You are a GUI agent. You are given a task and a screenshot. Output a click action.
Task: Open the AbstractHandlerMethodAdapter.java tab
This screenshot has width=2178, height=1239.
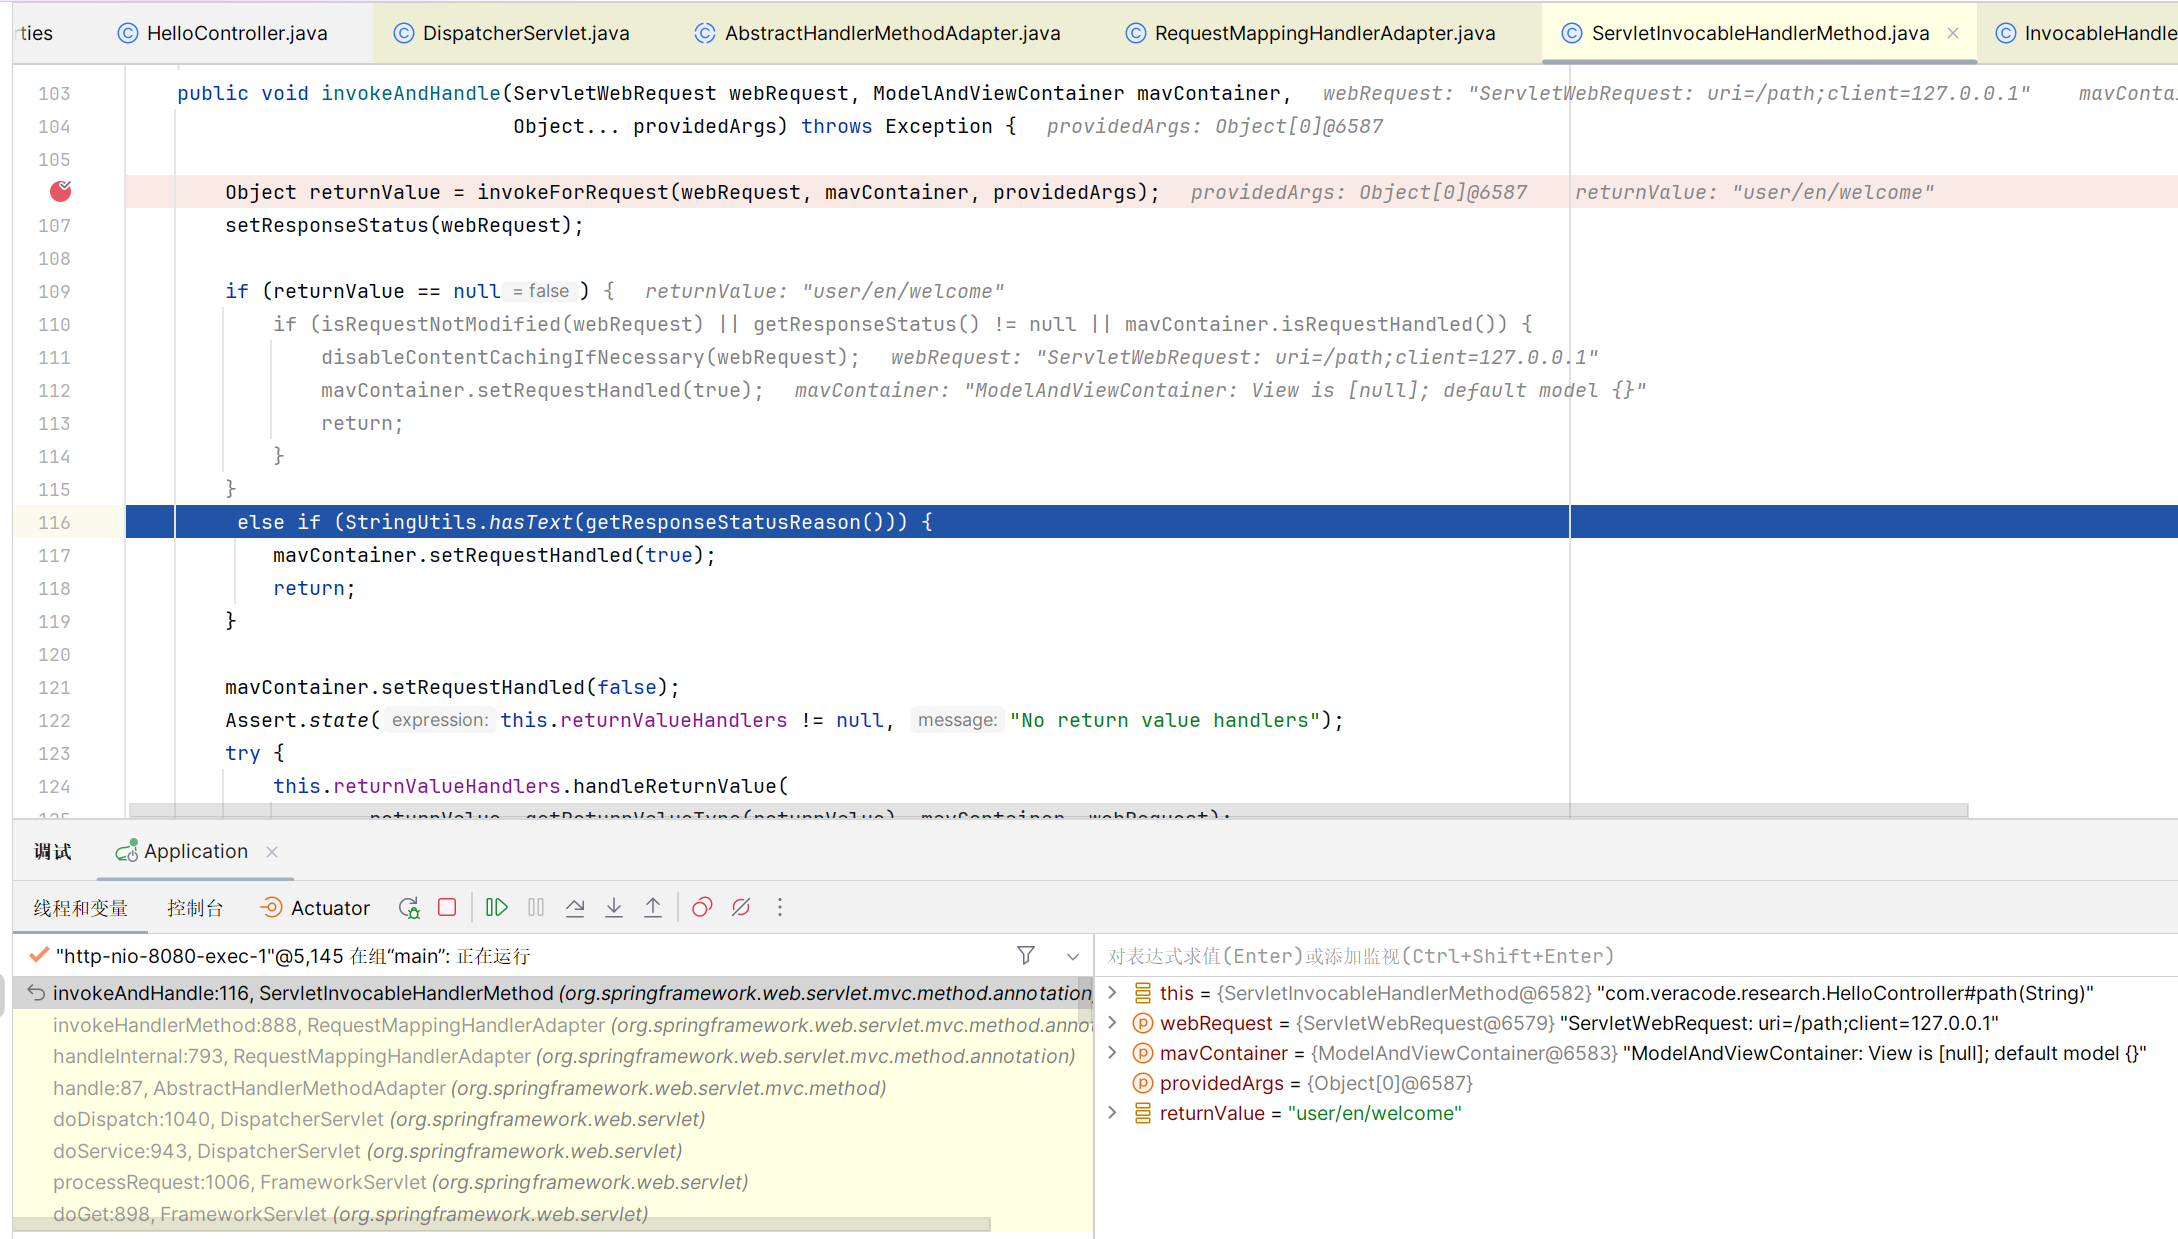tap(877, 33)
